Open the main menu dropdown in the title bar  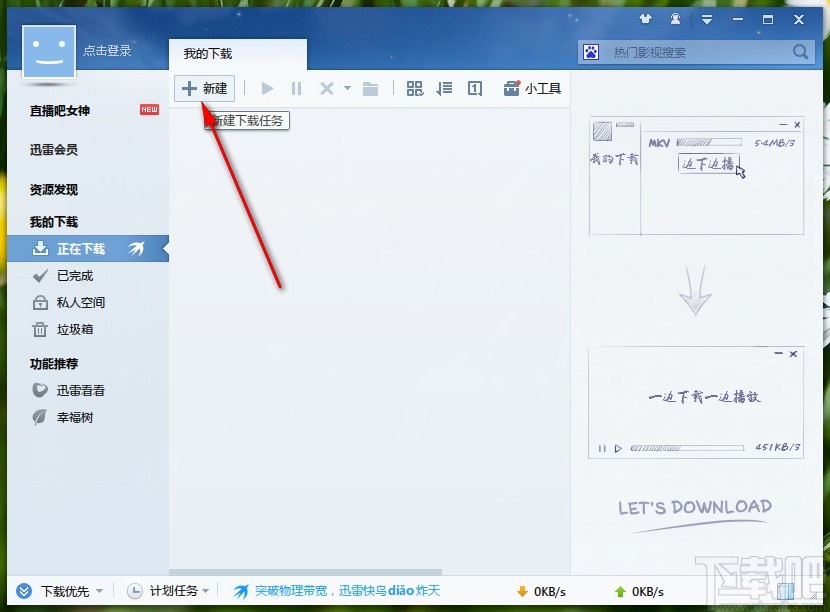[x=707, y=20]
